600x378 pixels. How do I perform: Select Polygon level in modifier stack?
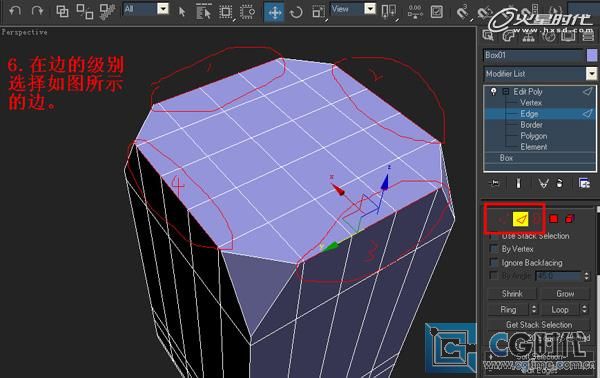coord(533,136)
